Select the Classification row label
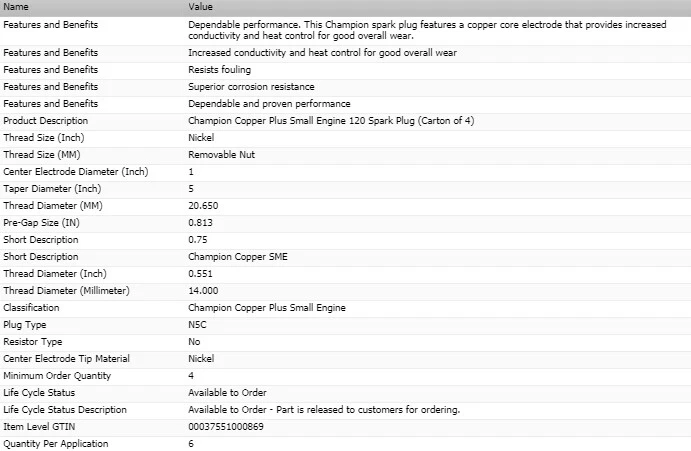This screenshot has height=451, width=691. click(31, 308)
